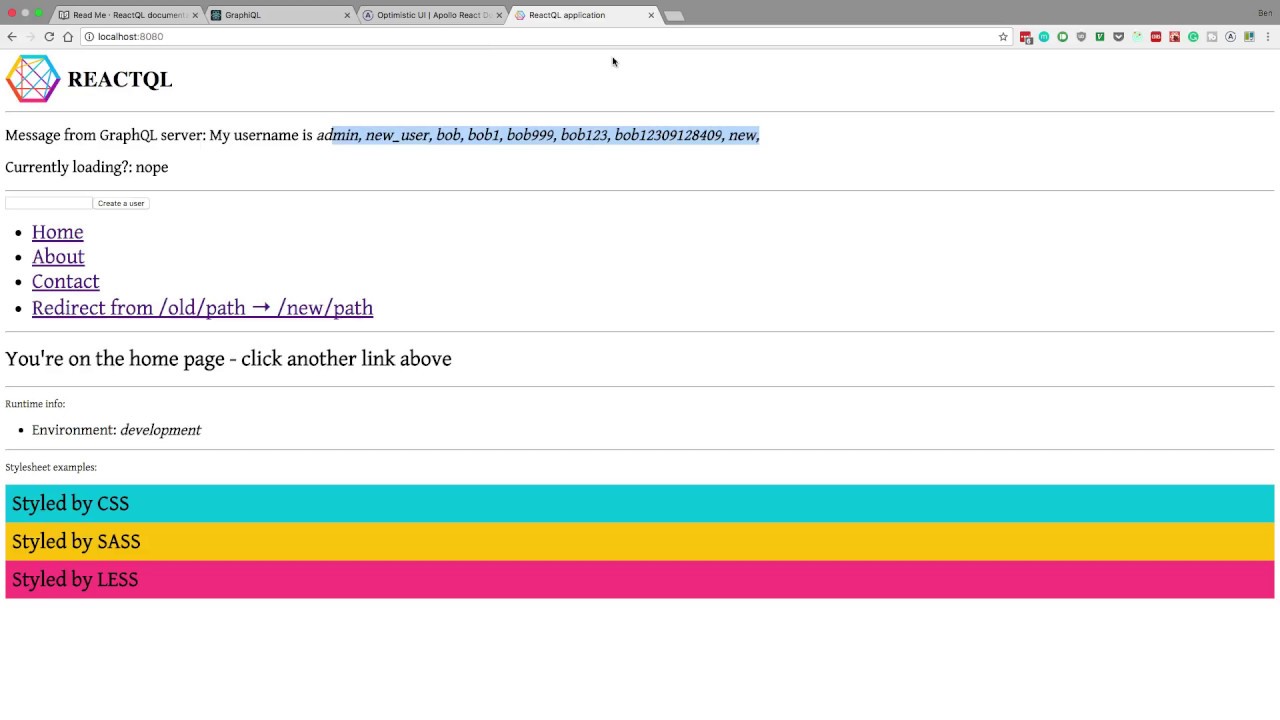Go back with the browser back arrow
This screenshot has width=1280, height=720.
coord(11,37)
